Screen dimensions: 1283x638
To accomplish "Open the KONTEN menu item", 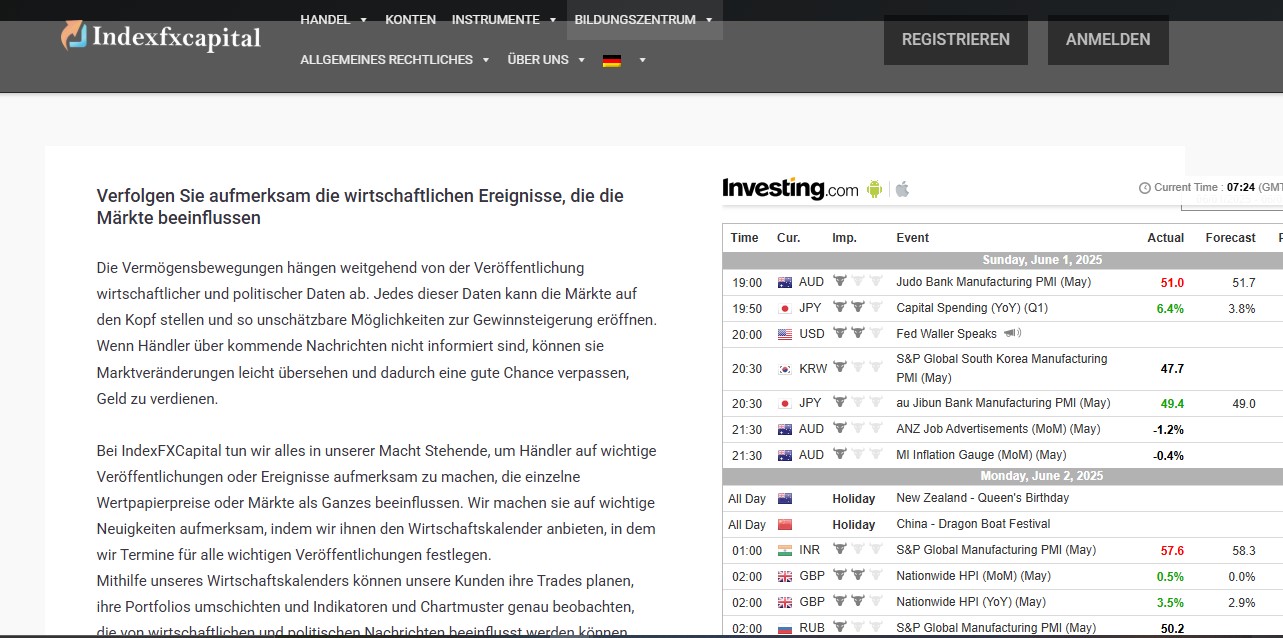I will pyautogui.click(x=410, y=20).
